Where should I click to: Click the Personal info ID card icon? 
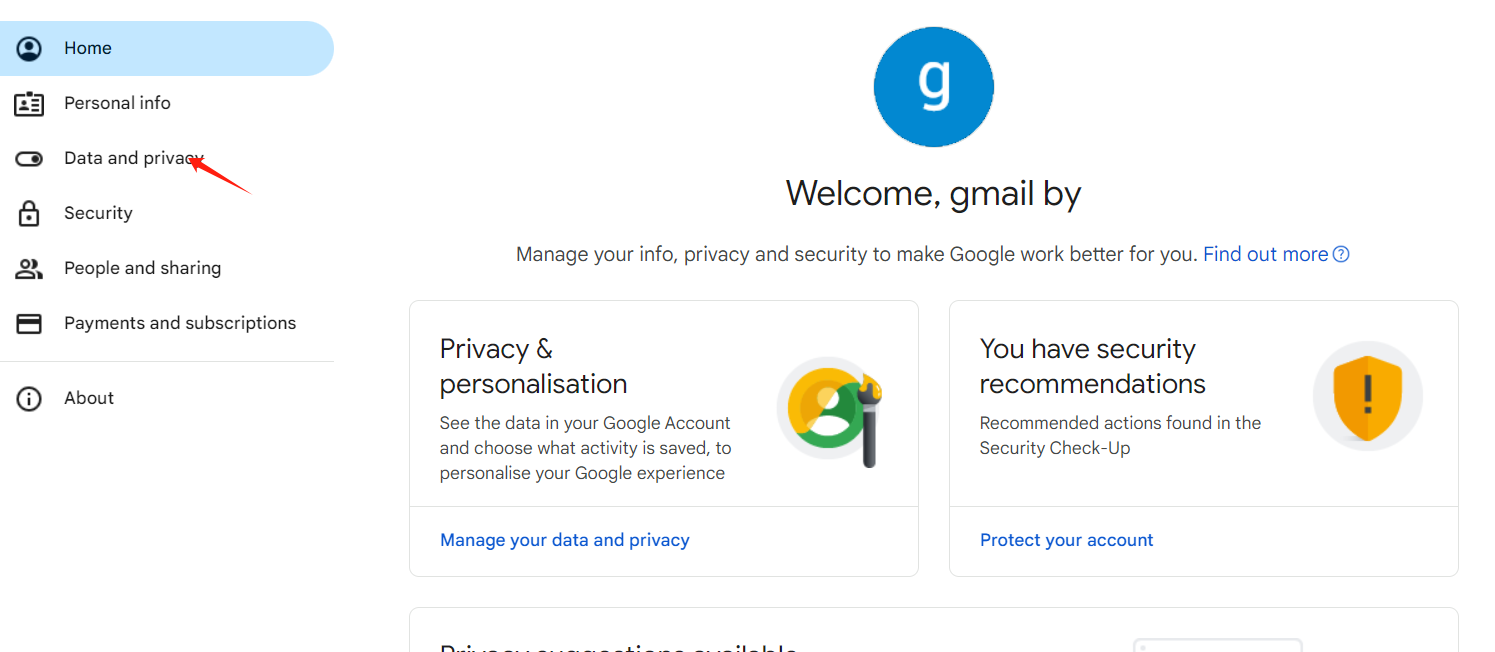coord(30,103)
